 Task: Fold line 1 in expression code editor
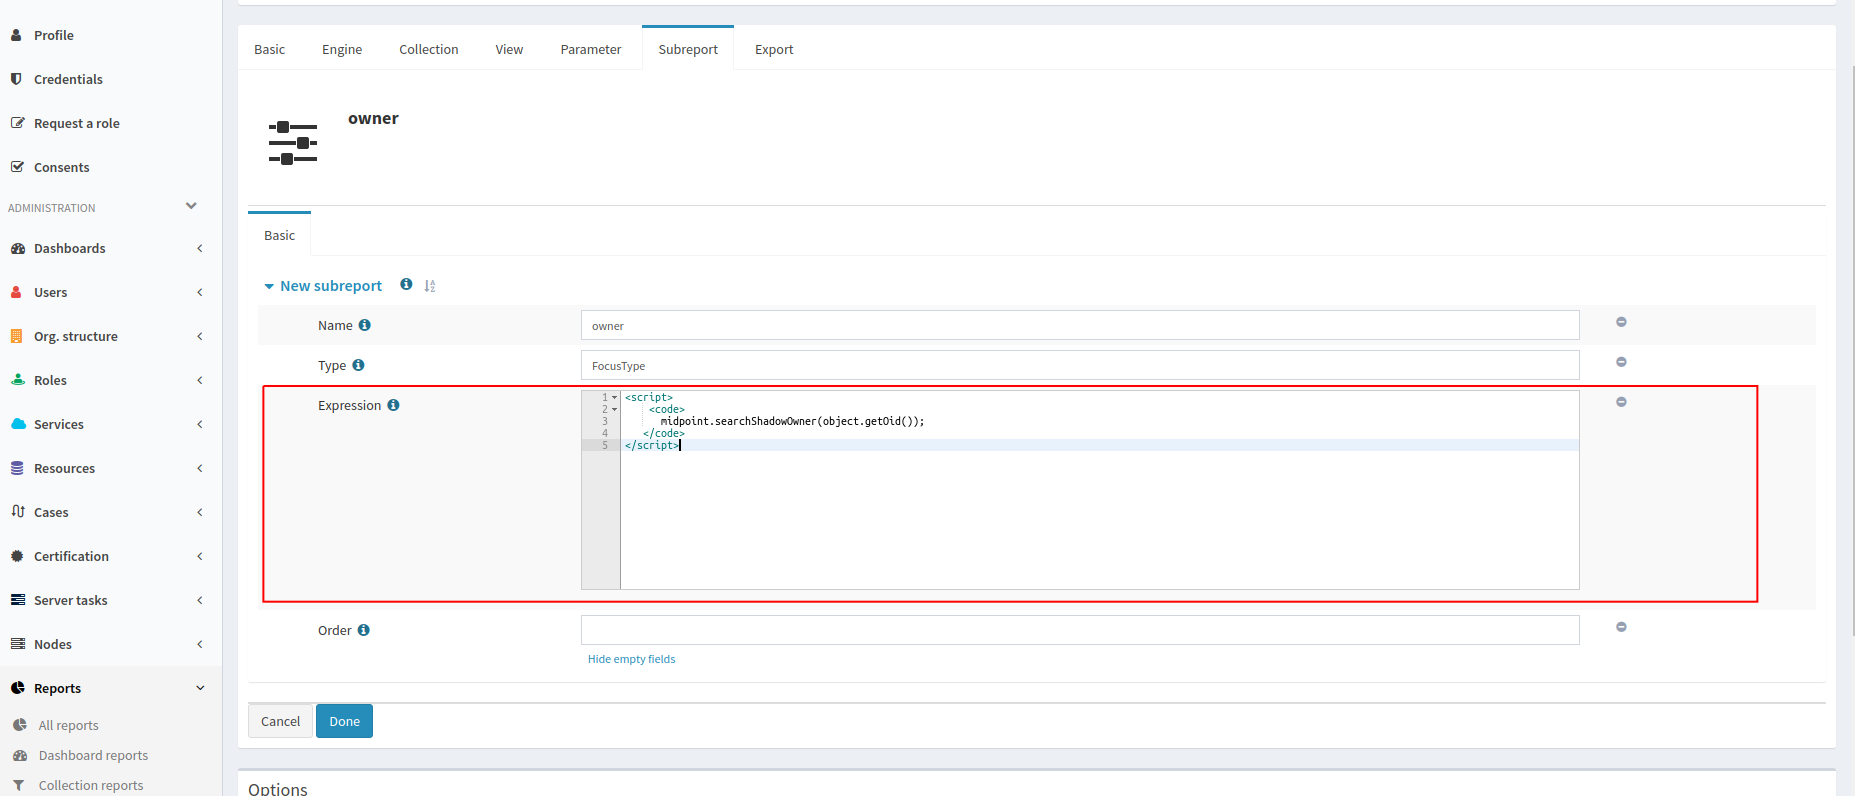click(x=614, y=397)
